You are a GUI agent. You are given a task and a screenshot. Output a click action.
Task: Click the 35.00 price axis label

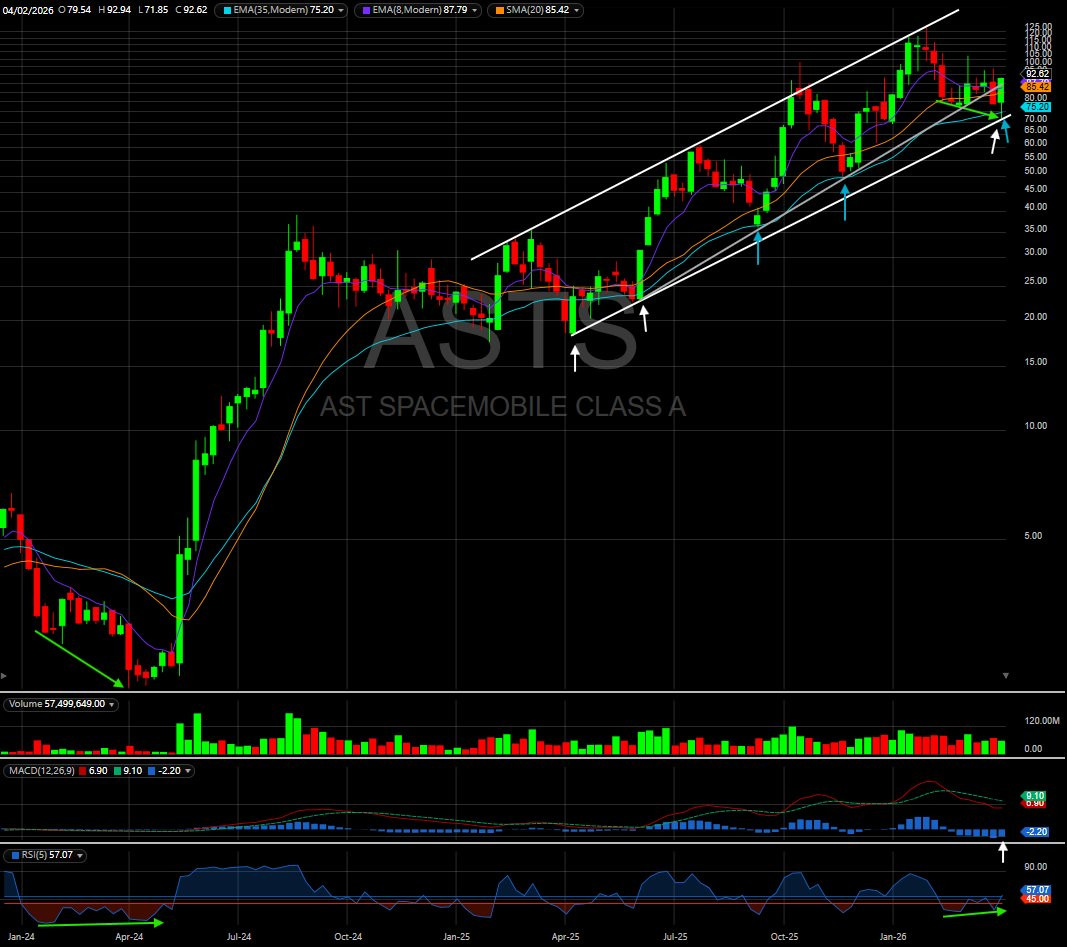tap(1036, 229)
